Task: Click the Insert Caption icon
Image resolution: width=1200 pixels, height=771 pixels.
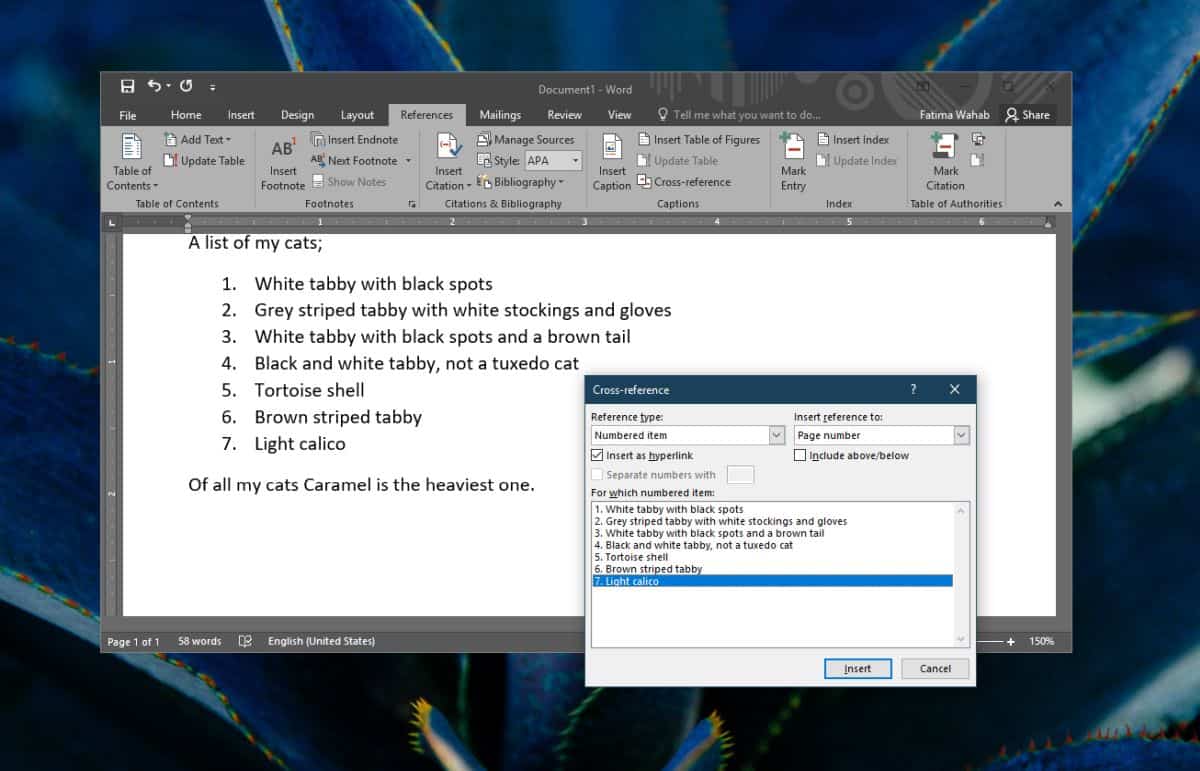Action: click(x=612, y=147)
